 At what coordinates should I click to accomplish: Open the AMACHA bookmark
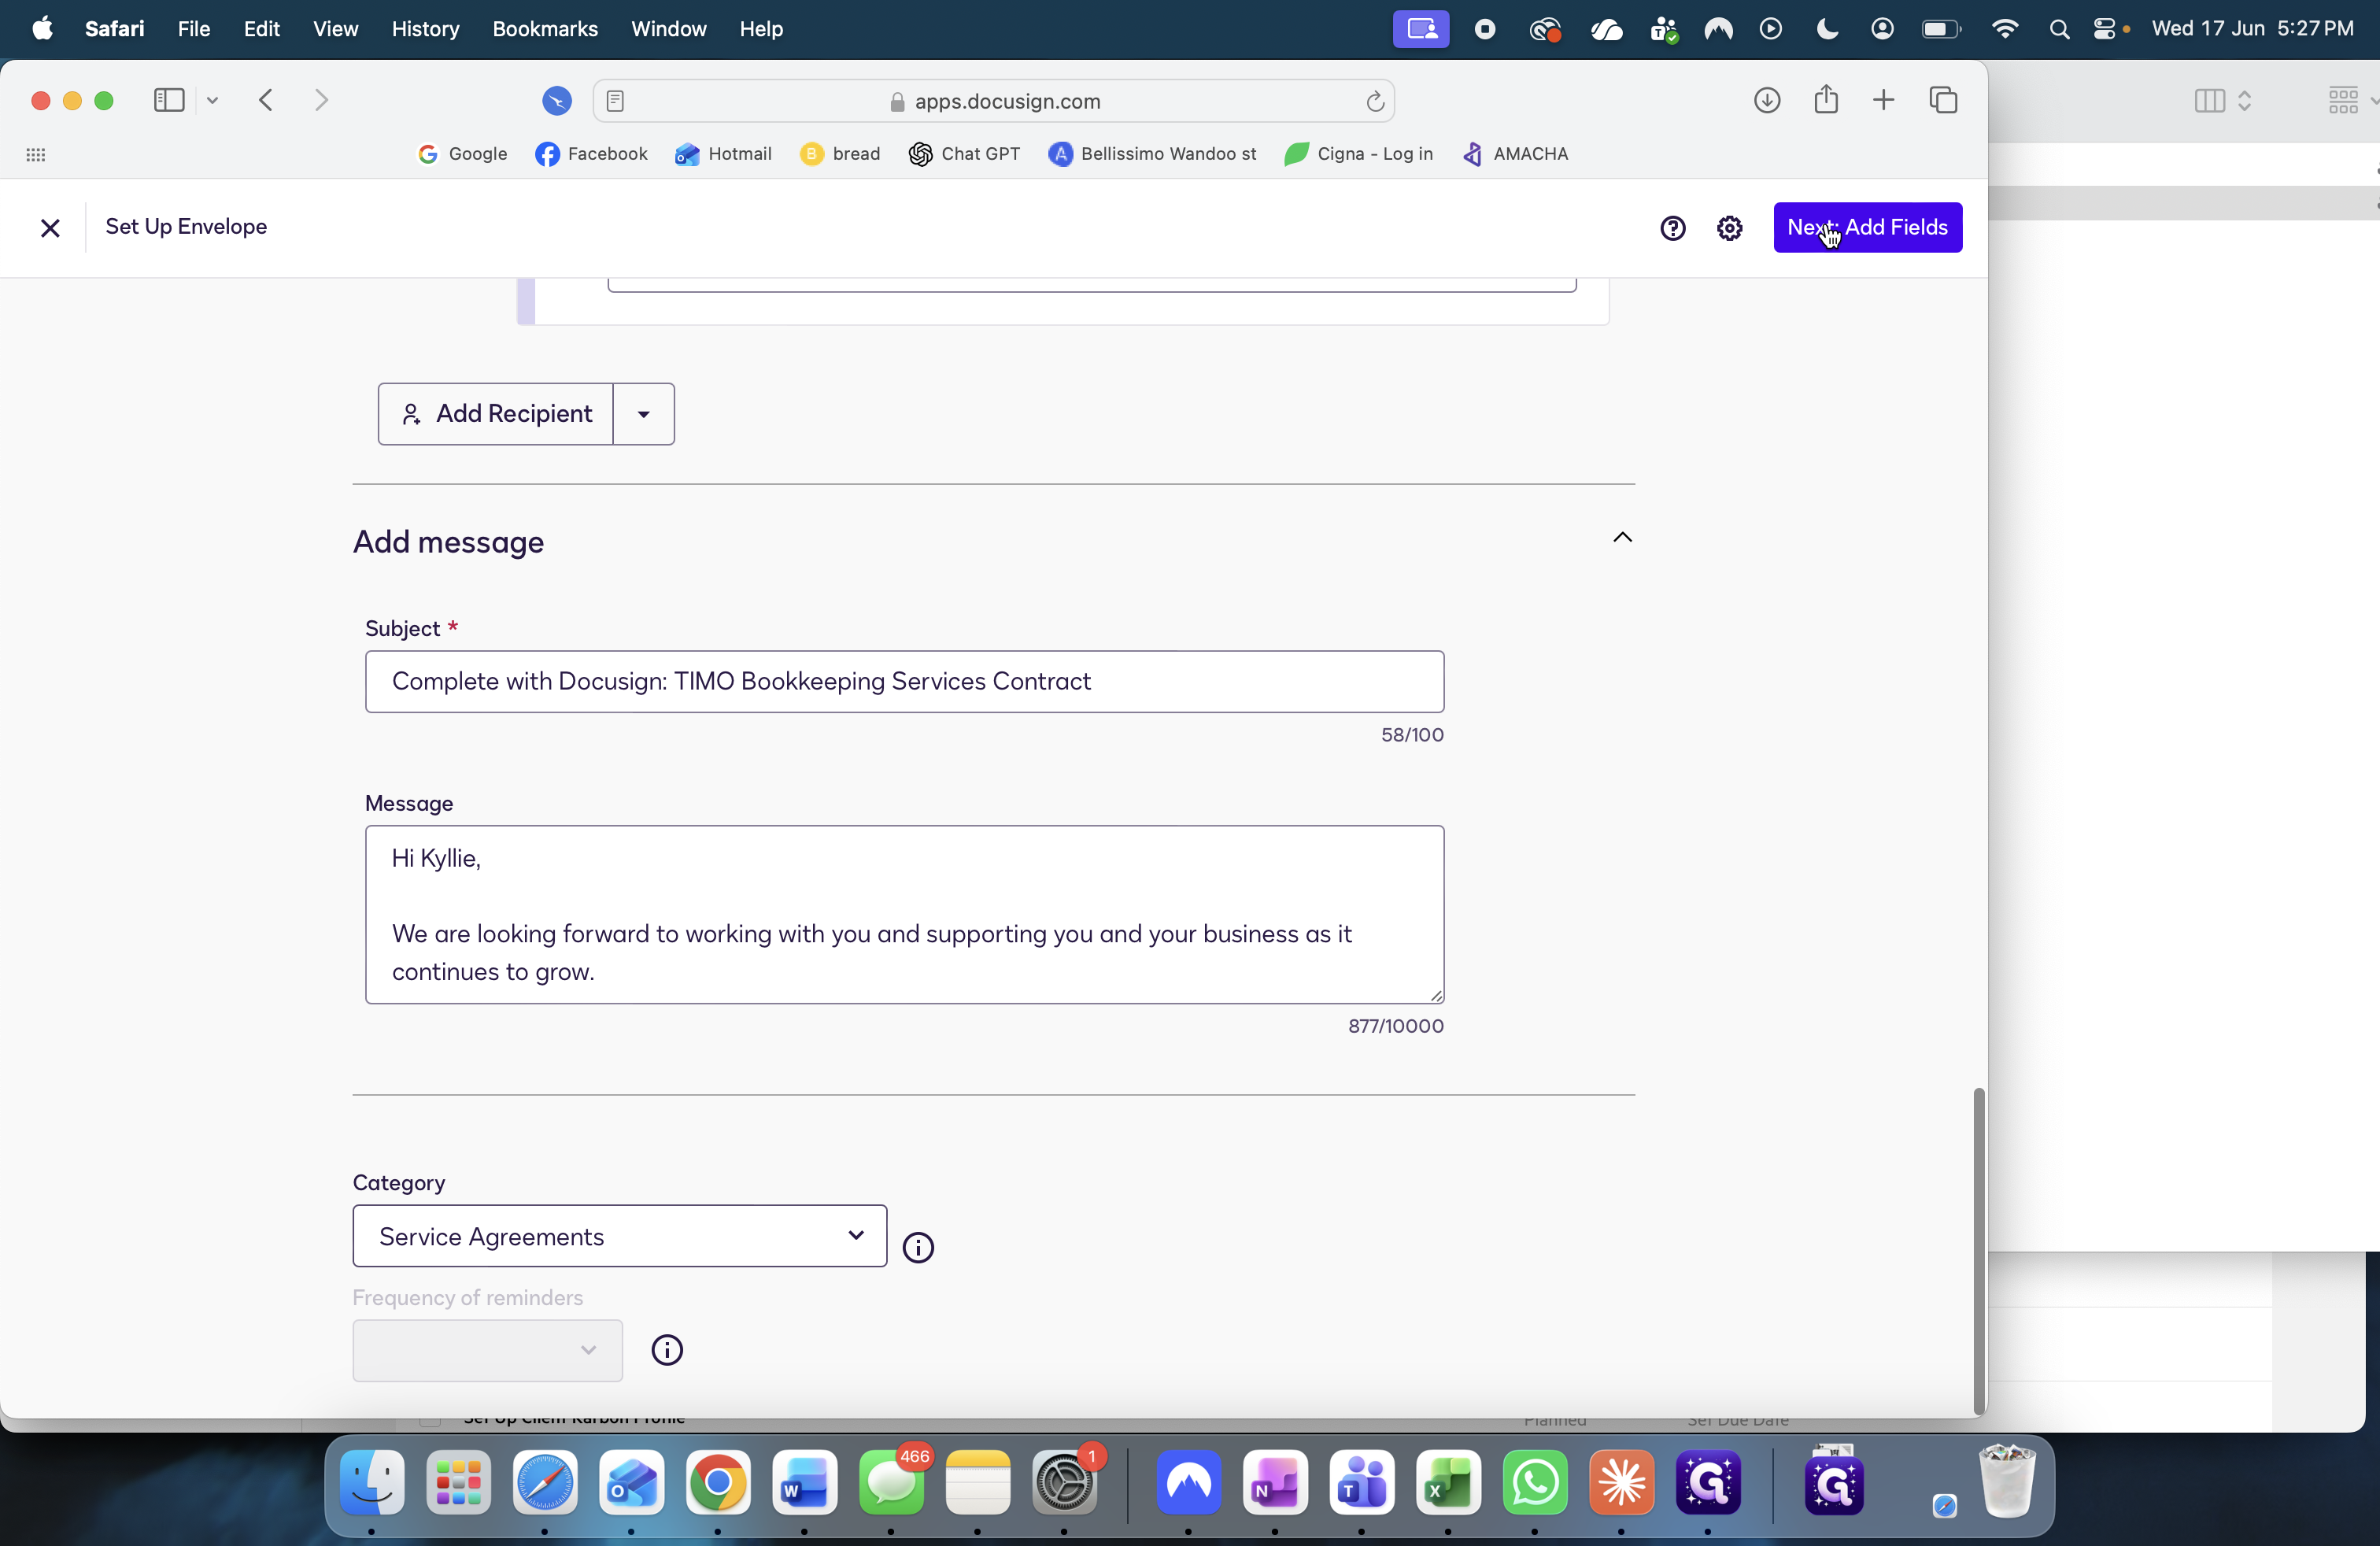[1515, 154]
